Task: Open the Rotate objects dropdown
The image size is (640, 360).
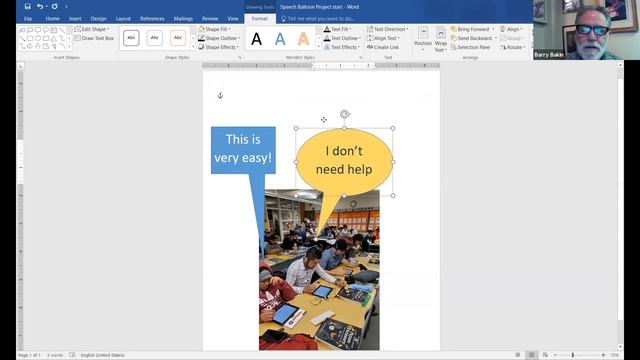Action: click(513, 47)
